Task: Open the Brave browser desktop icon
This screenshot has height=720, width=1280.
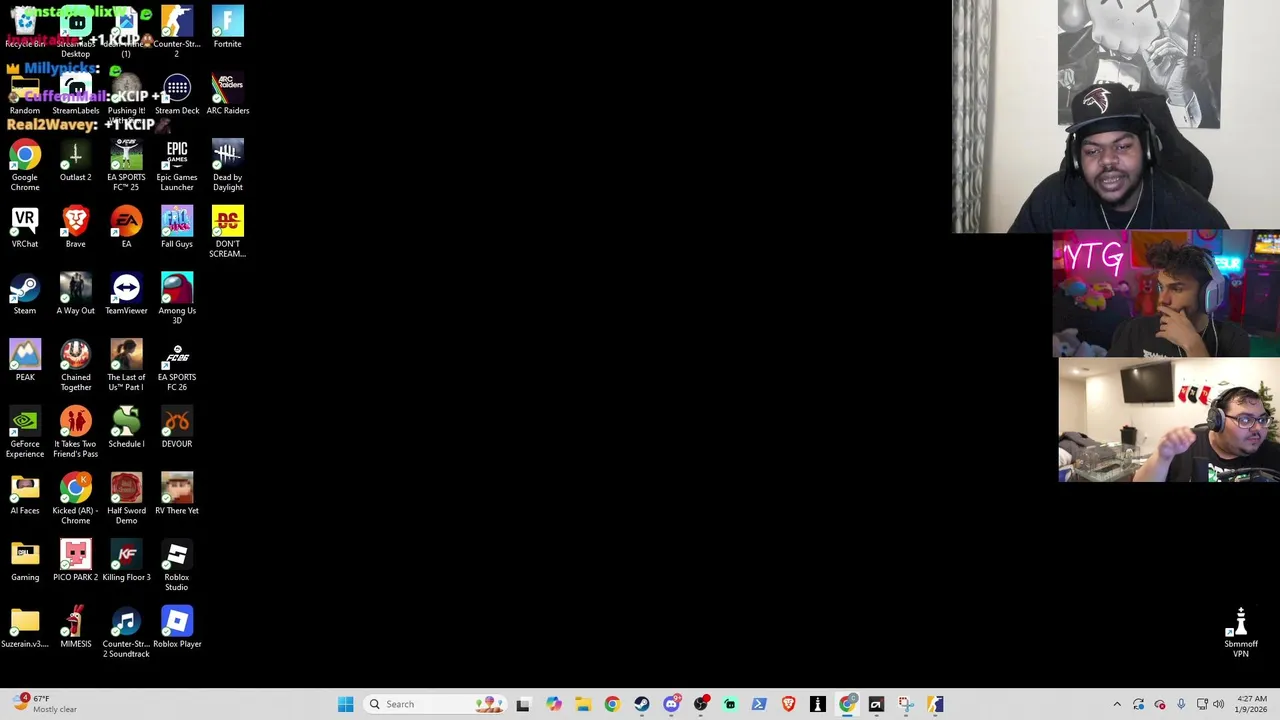Action: (x=75, y=228)
